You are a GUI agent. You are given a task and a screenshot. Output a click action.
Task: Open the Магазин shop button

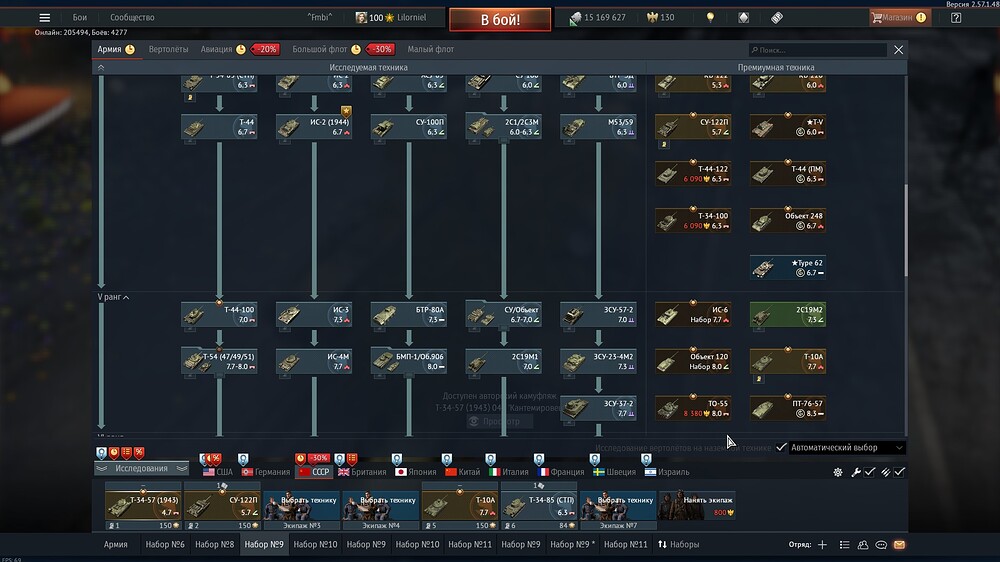[x=899, y=18]
